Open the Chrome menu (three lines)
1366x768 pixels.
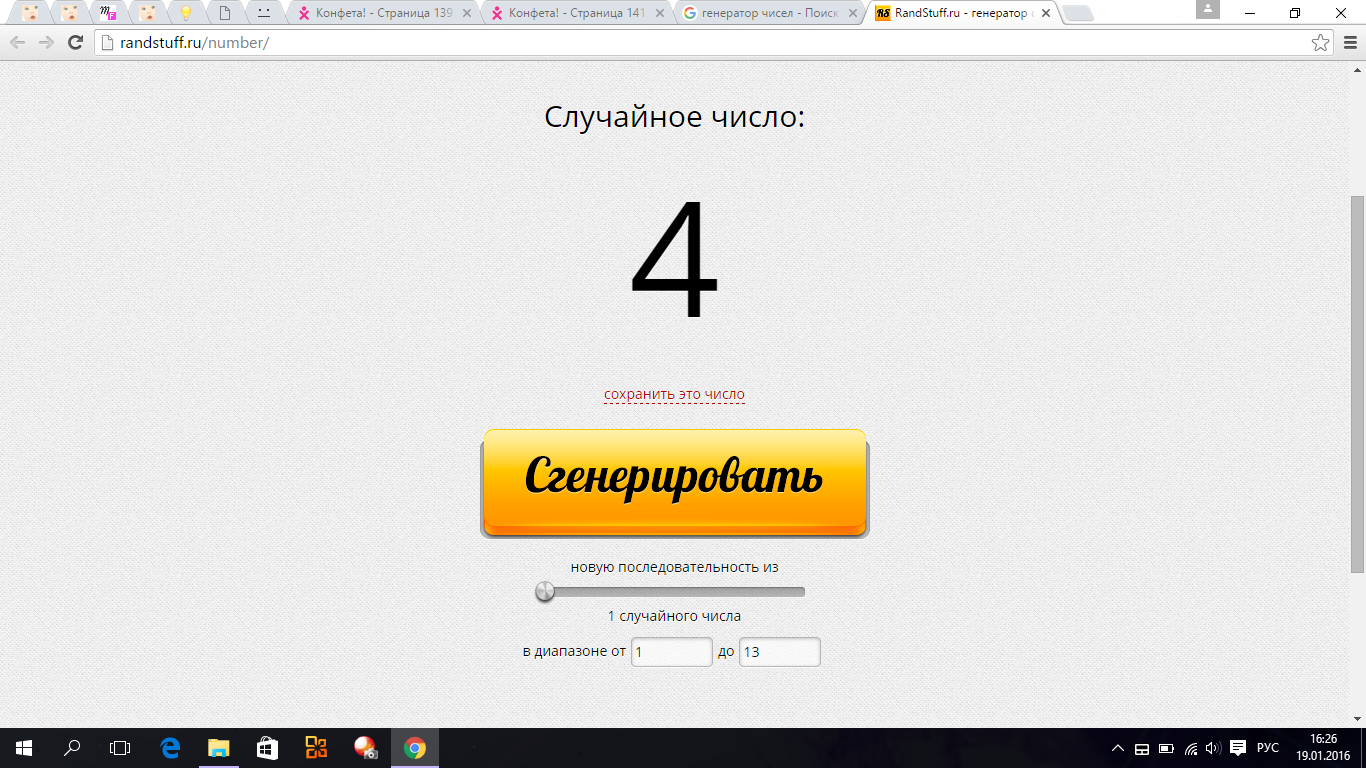click(x=1348, y=42)
